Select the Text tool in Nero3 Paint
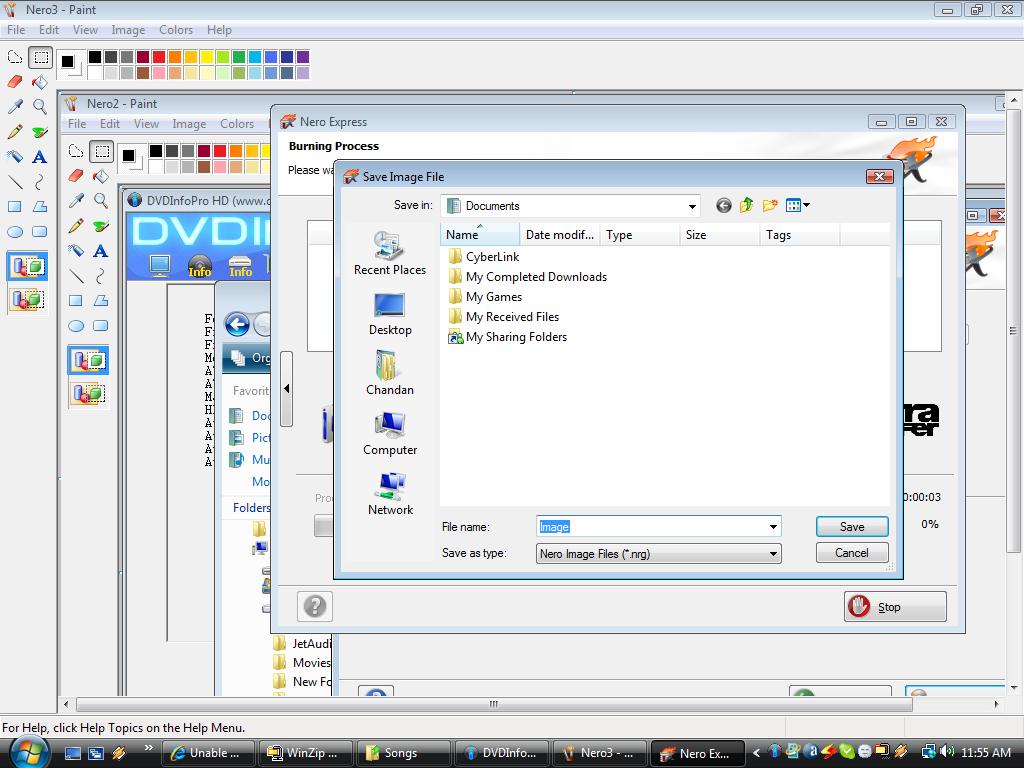Viewport: 1024px width, 768px height. click(40, 157)
